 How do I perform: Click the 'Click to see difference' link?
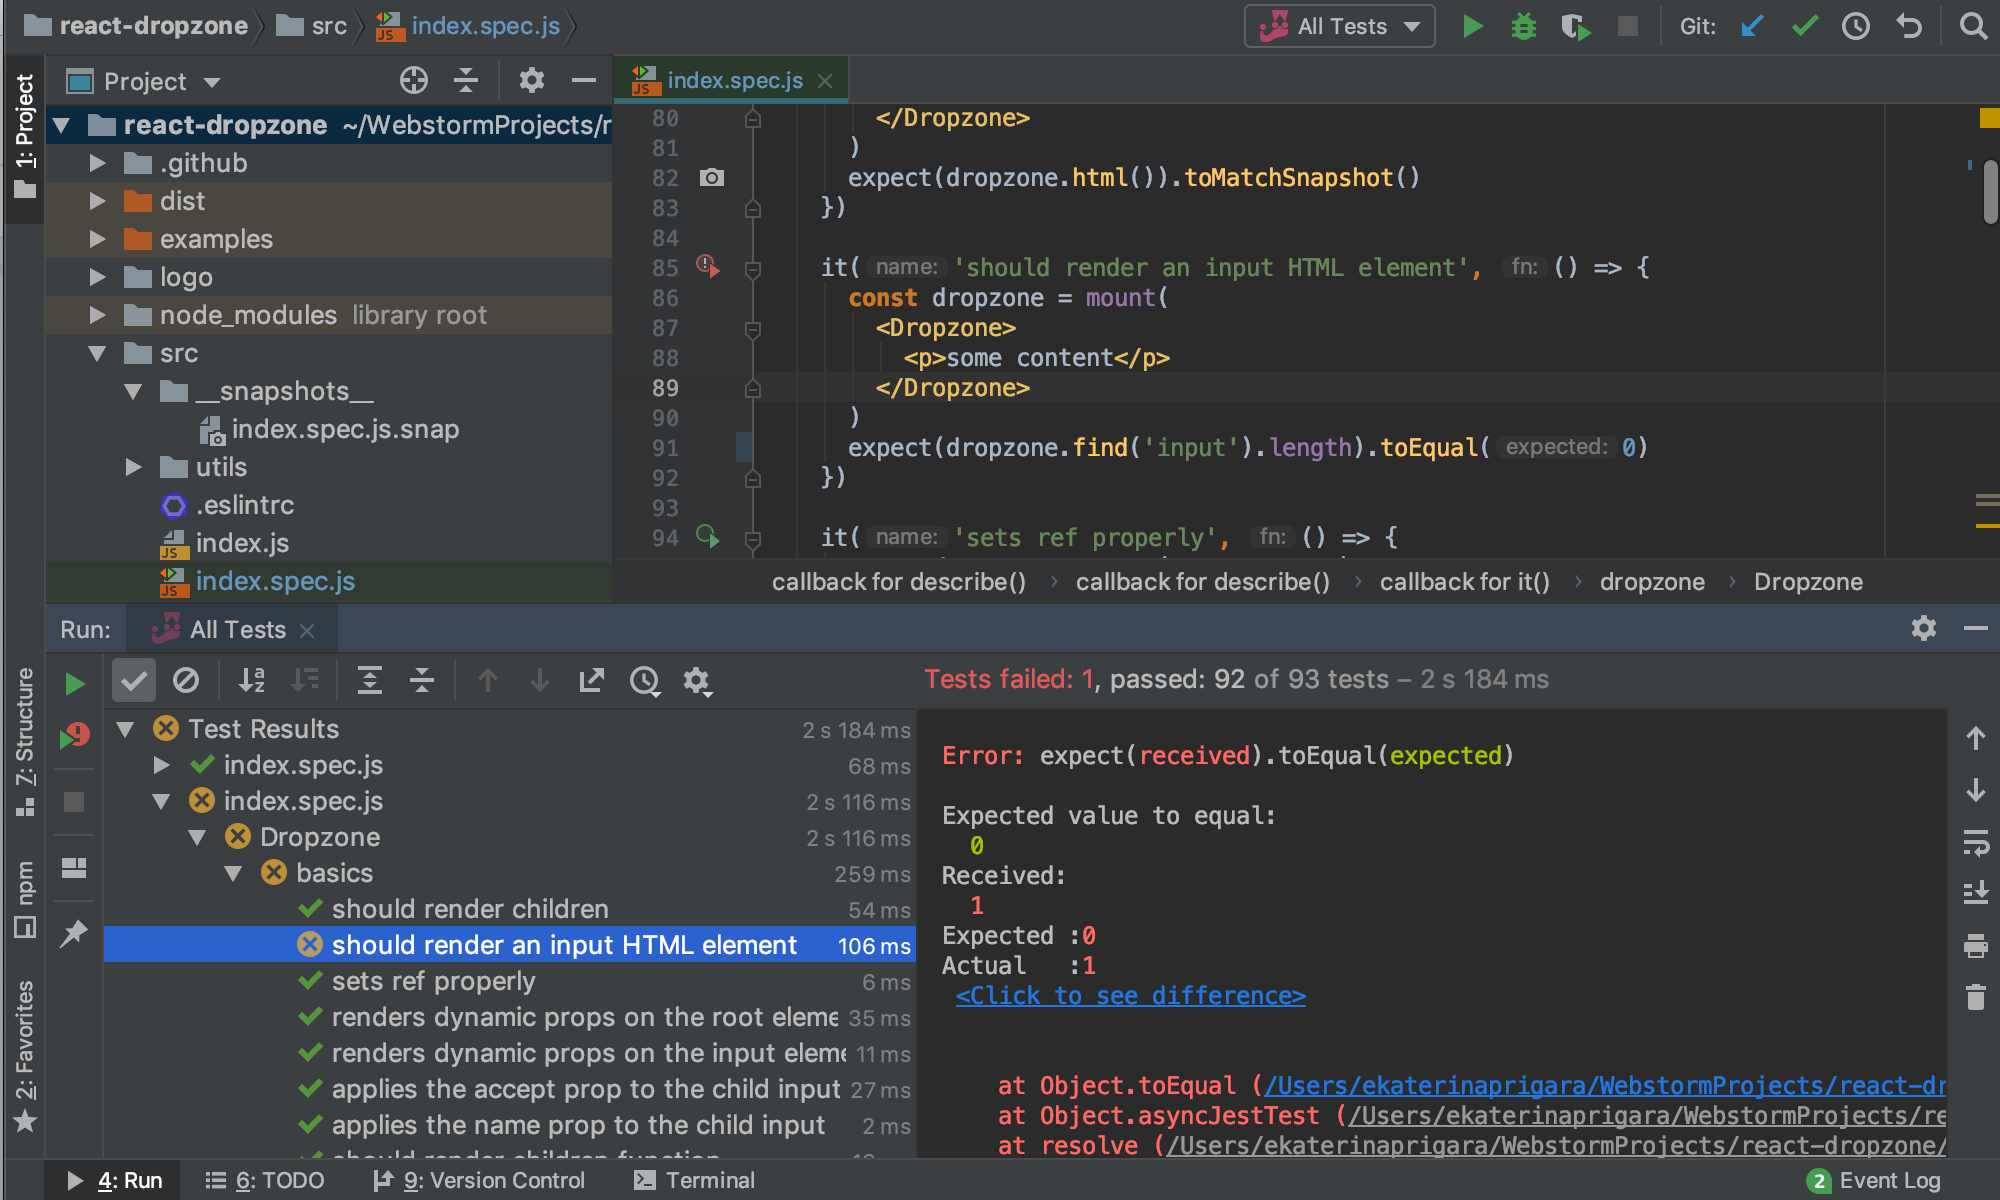(x=1130, y=995)
